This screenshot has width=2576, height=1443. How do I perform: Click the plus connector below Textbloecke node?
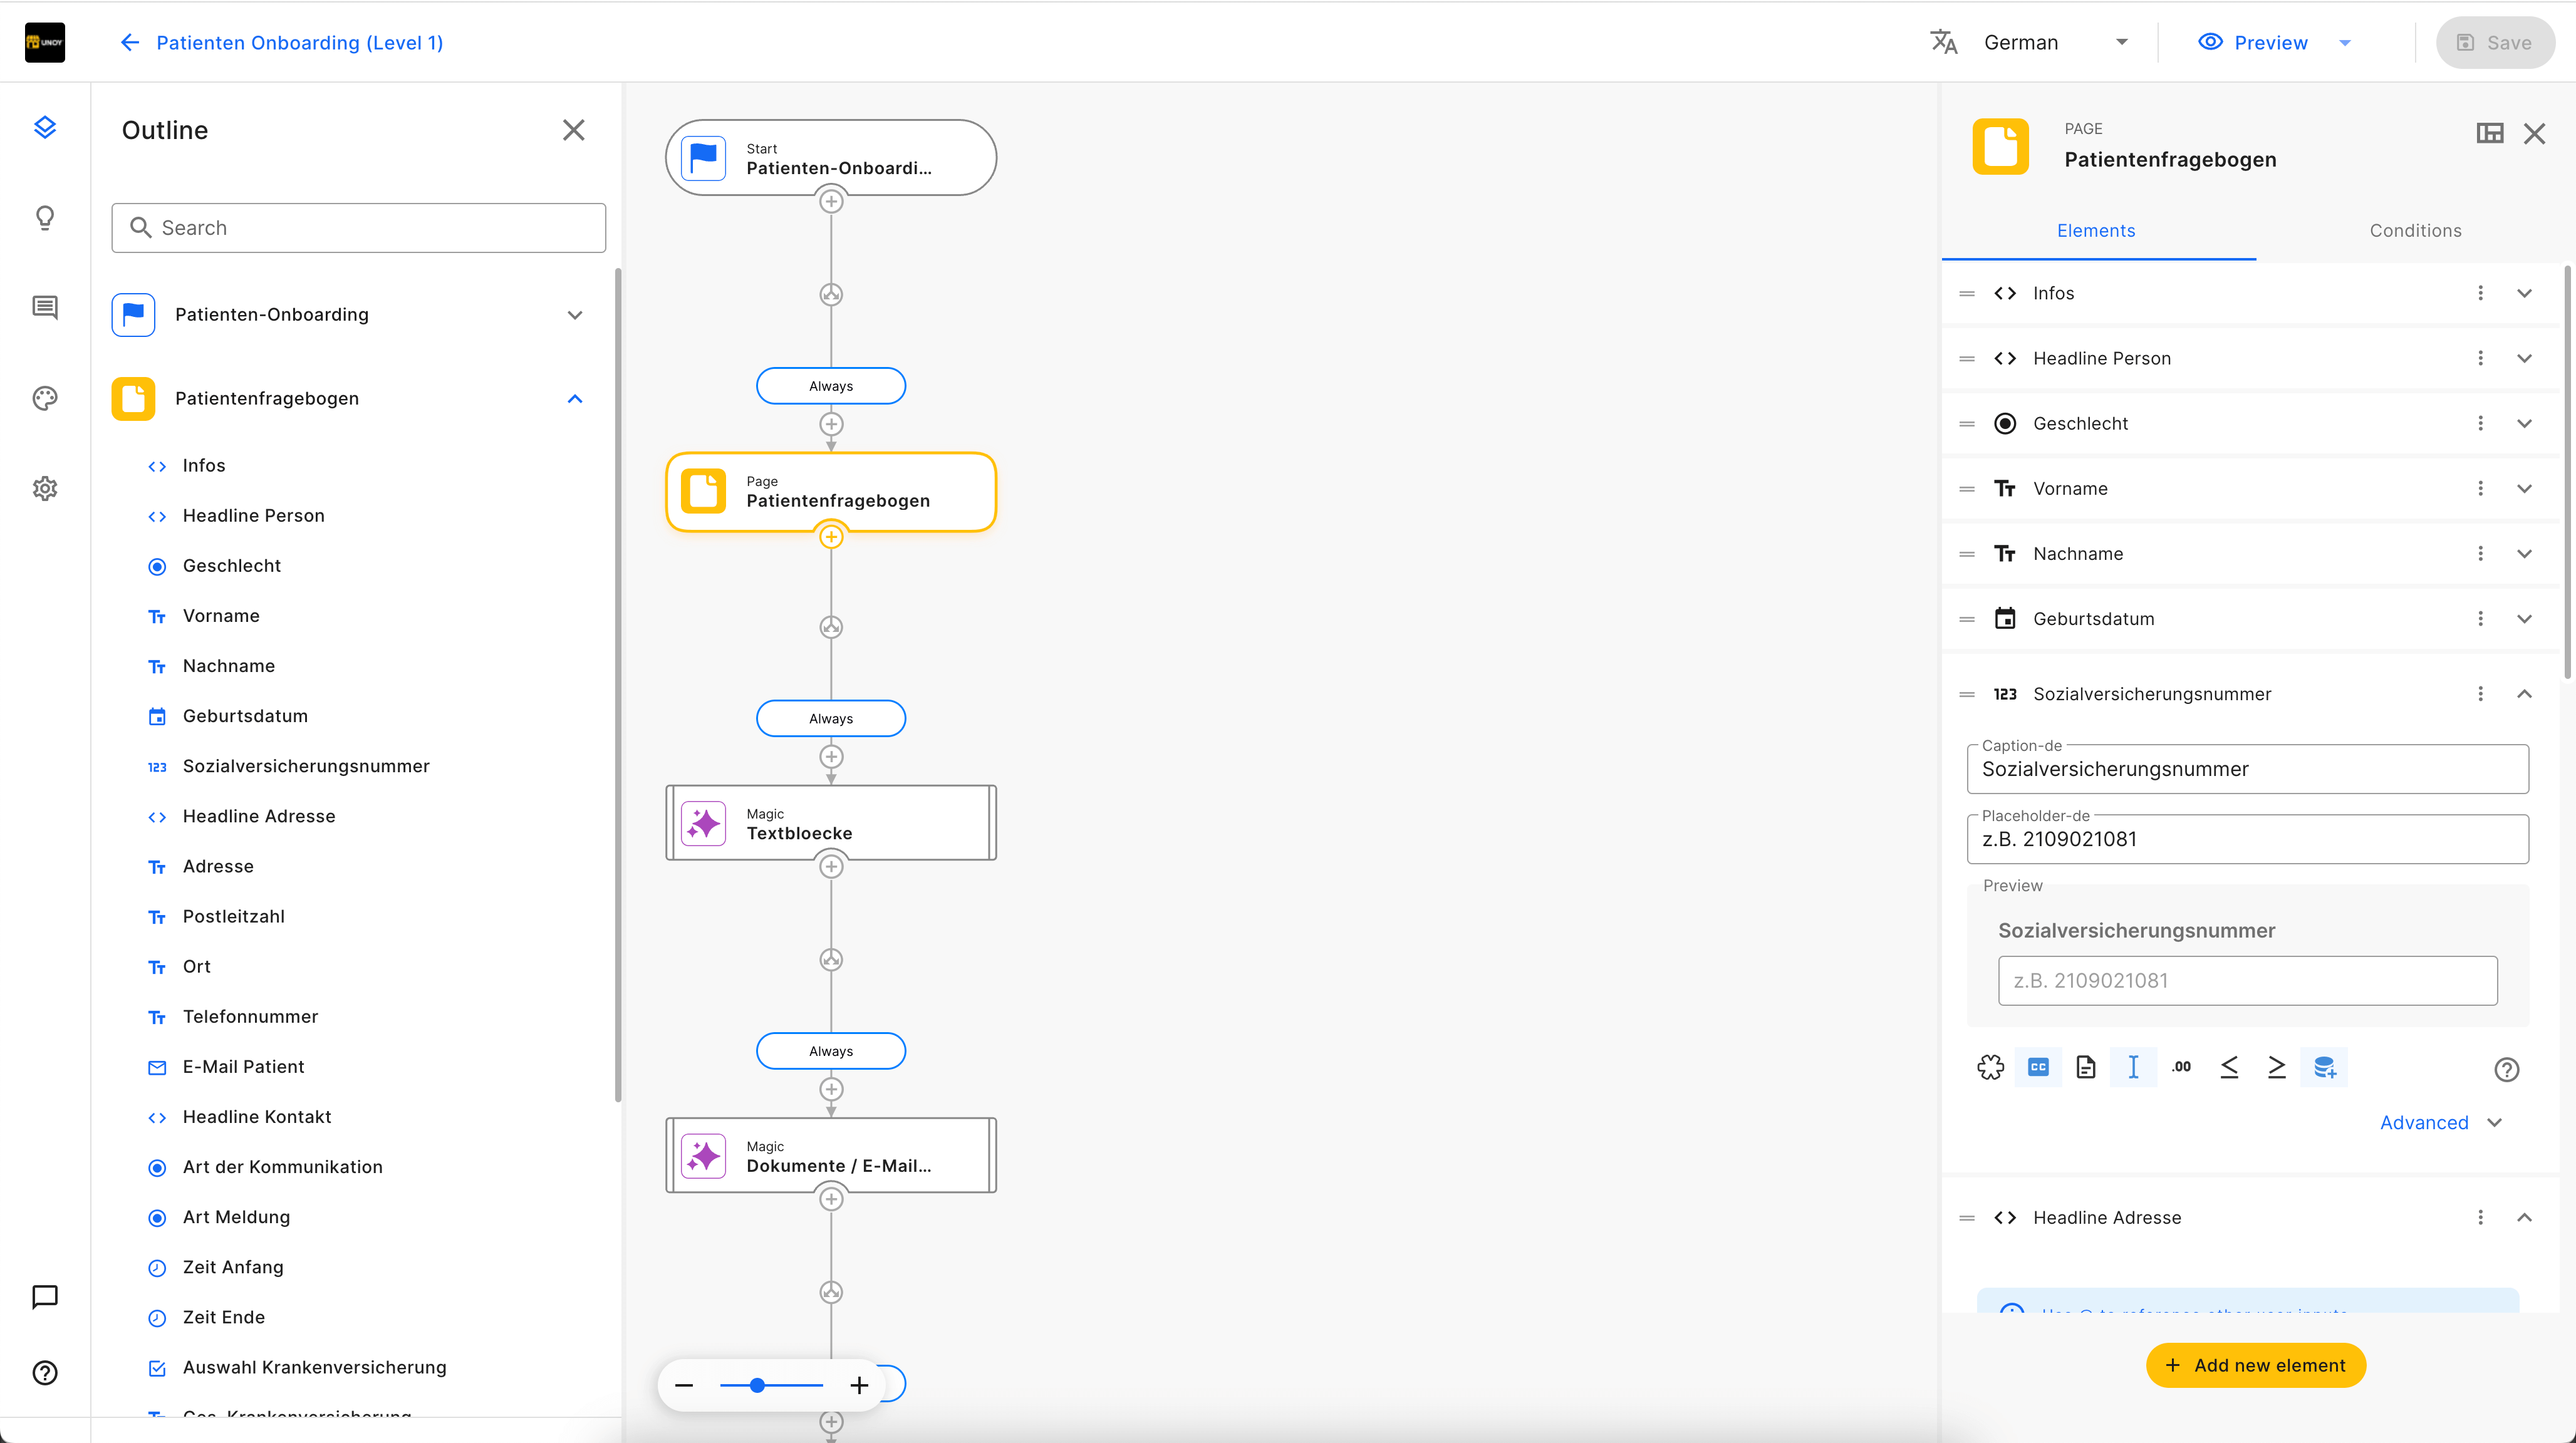point(831,866)
